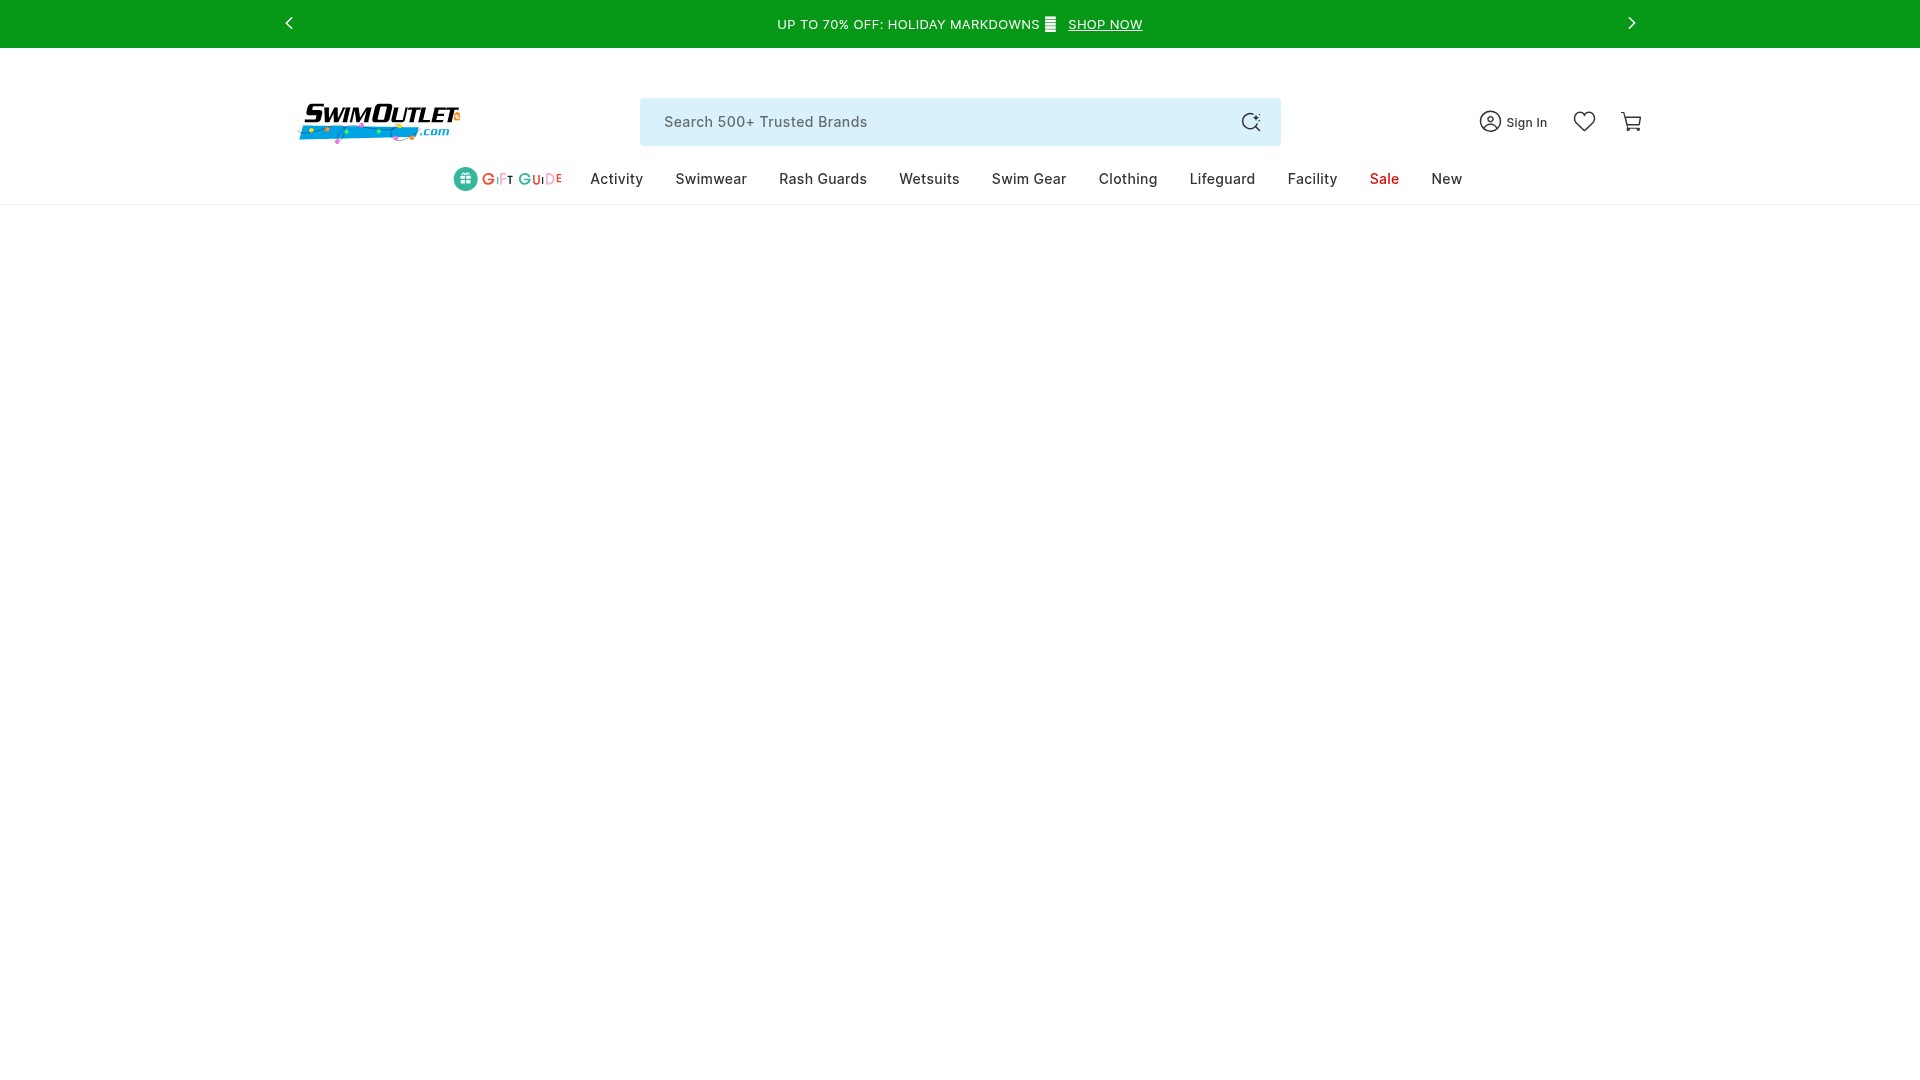The width and height of the screenshot is (1920, 1080).
Task: Open the red Sale menu
Action: (x=1384, y=179)
